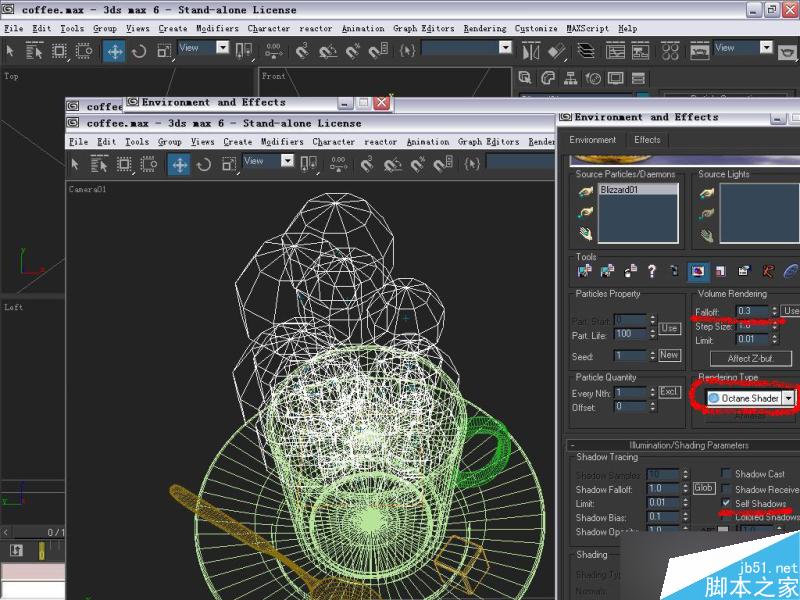Click Use button beside Falloff
Viewport: 800px width, 600px height.
[x=791, y=311]
